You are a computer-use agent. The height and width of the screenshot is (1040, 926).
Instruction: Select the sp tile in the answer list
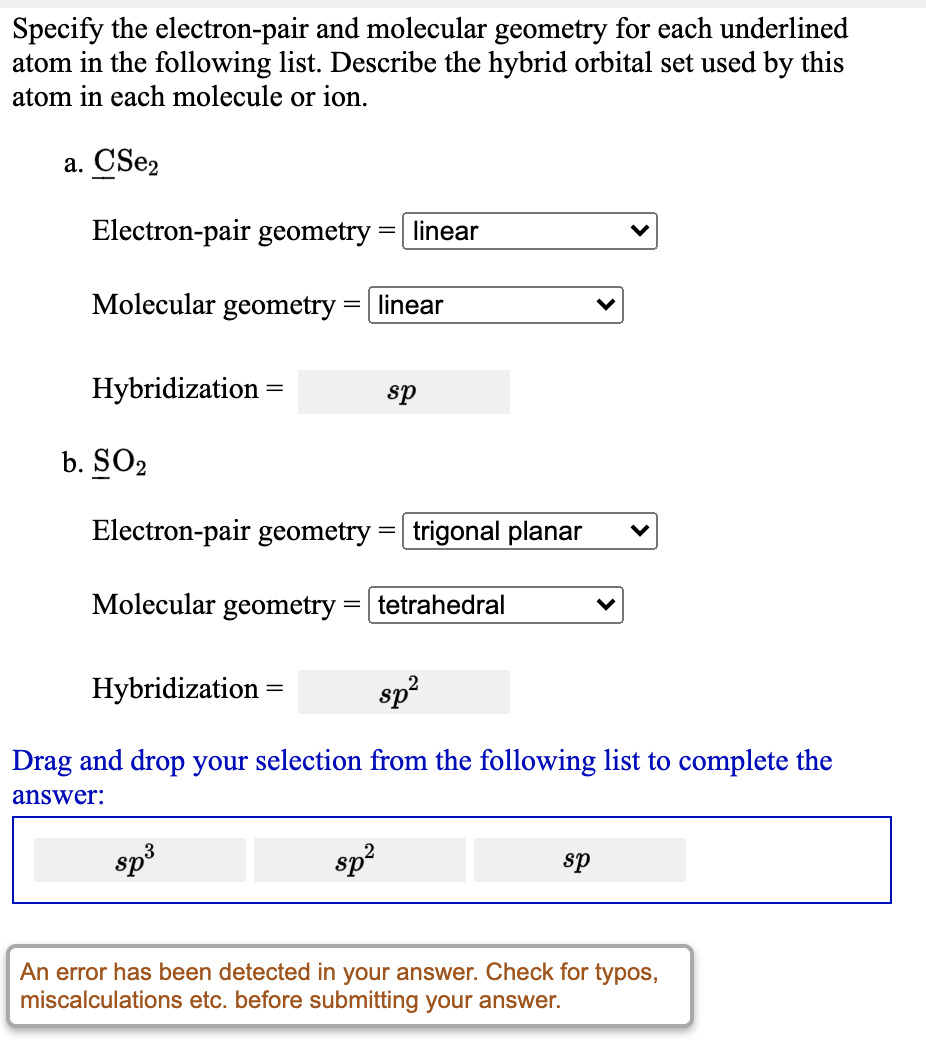pyautogui.click(x=579, y=859)
